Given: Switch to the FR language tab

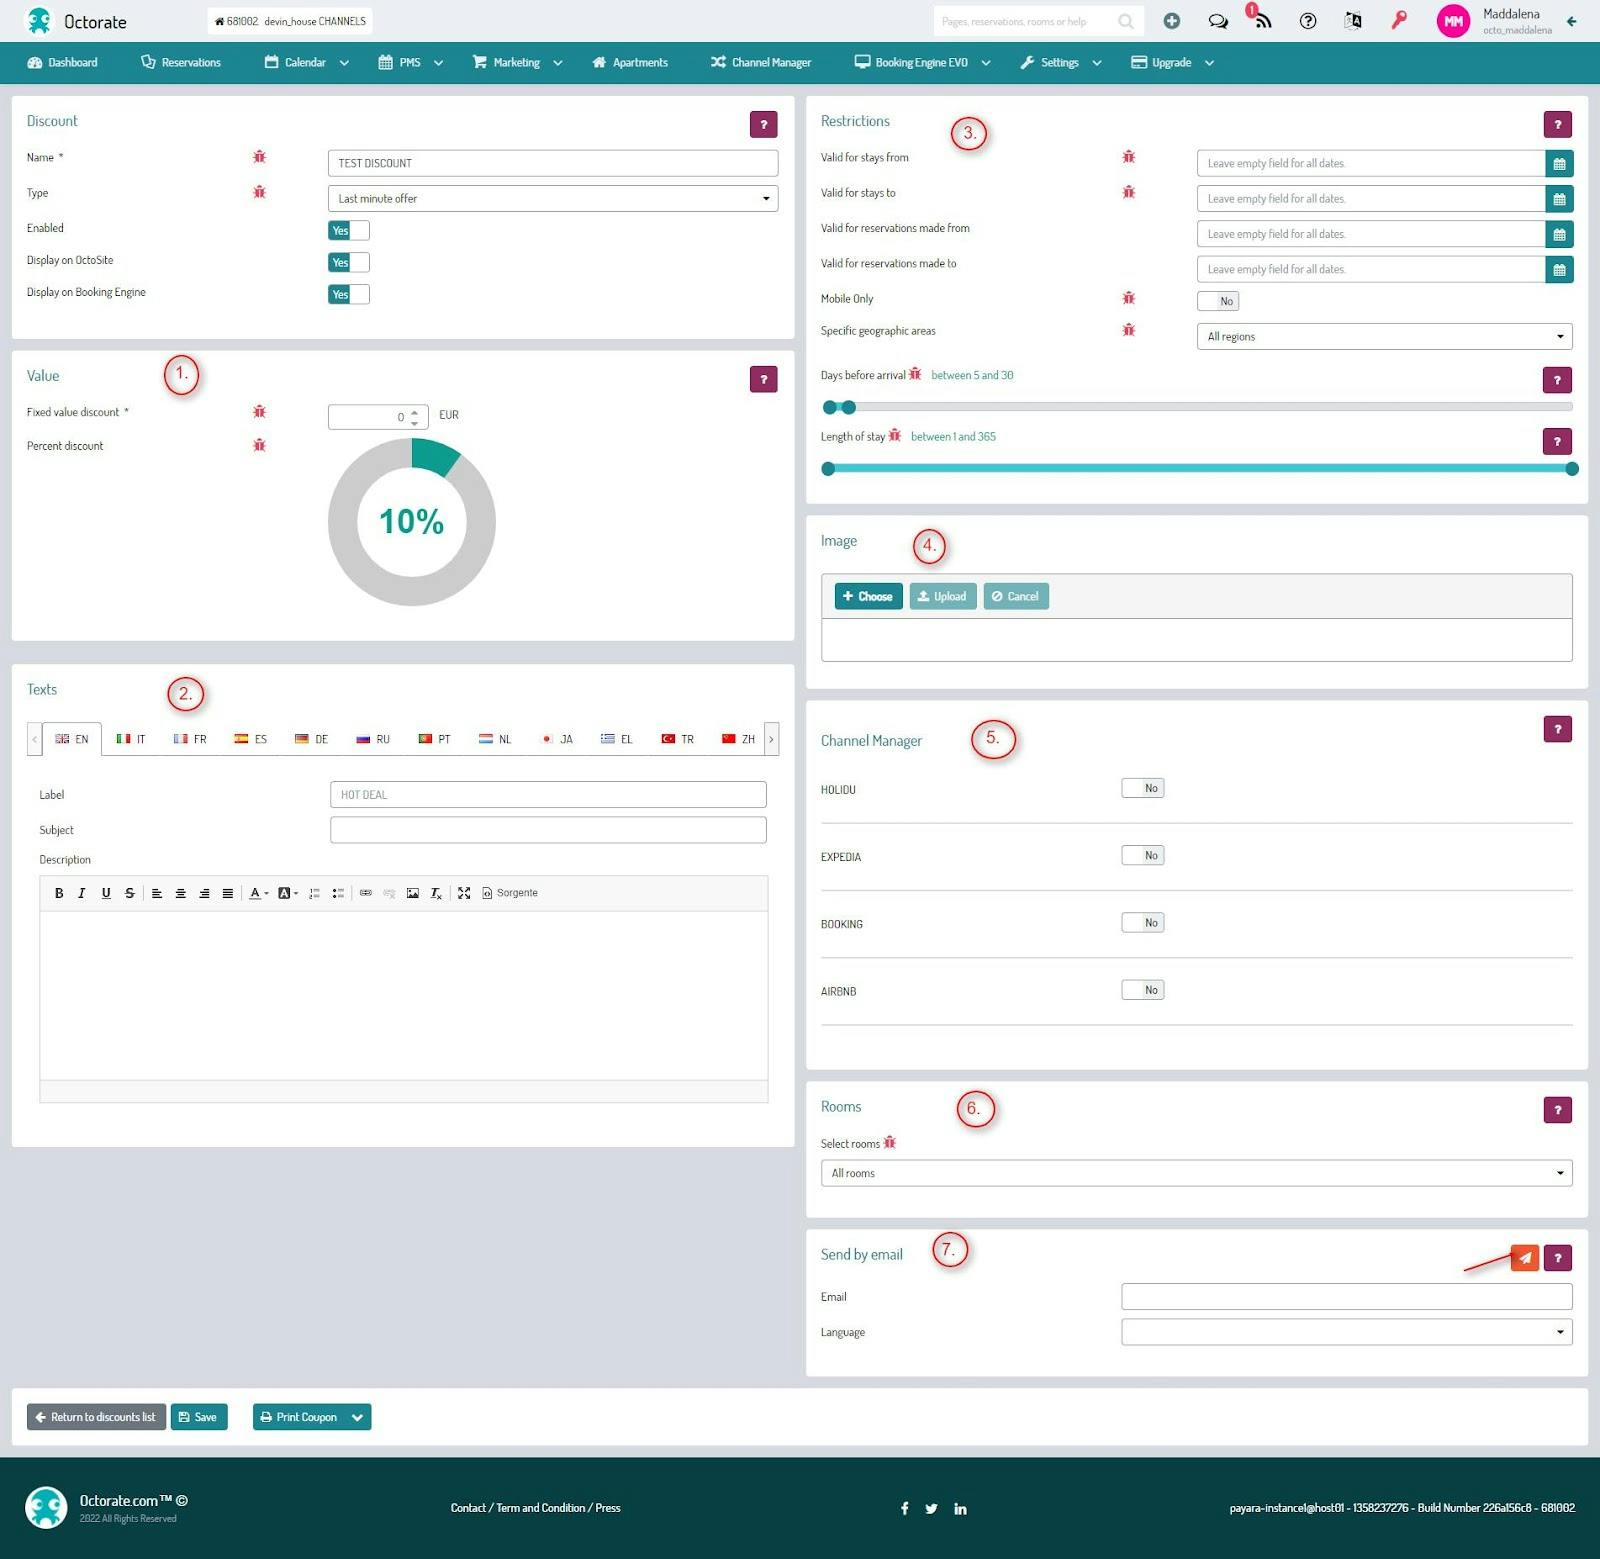Looking at the screenshot, I should [x=190, y=739].
